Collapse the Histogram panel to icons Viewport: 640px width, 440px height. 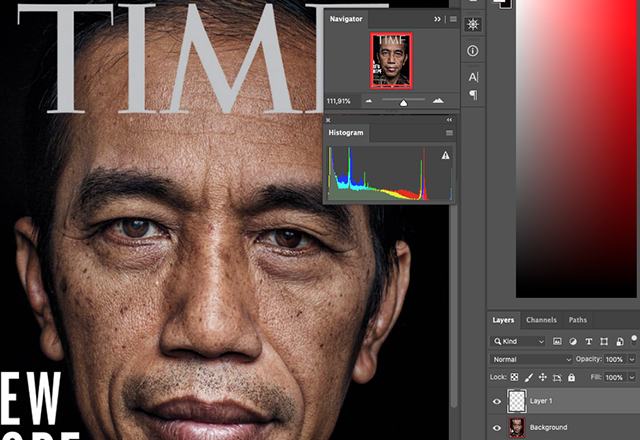point(449,120)
